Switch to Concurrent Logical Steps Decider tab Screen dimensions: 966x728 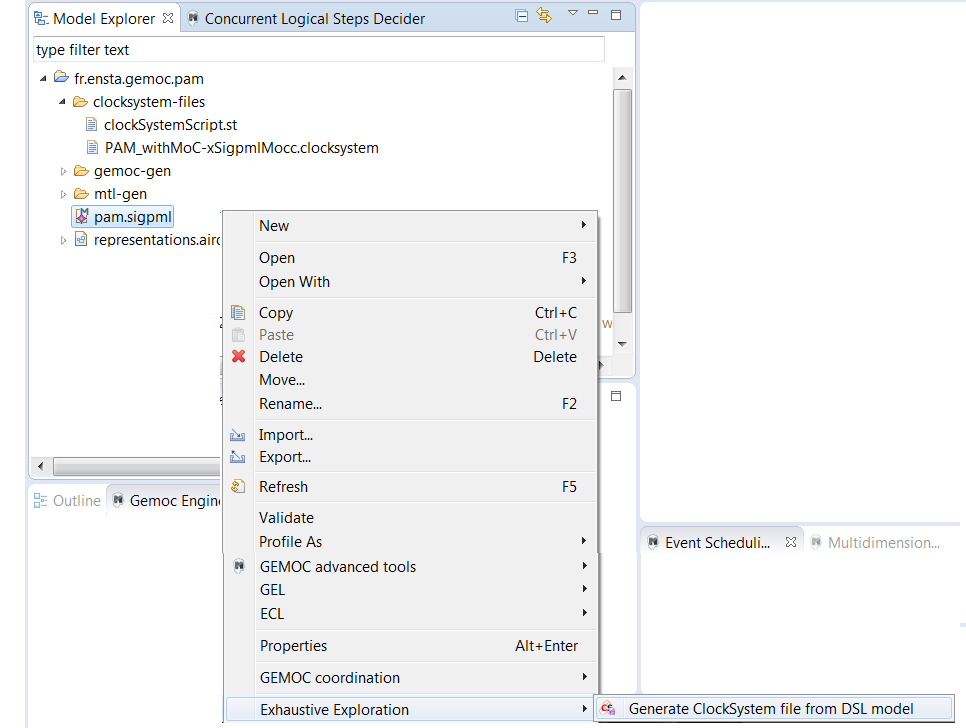(314, 18)
